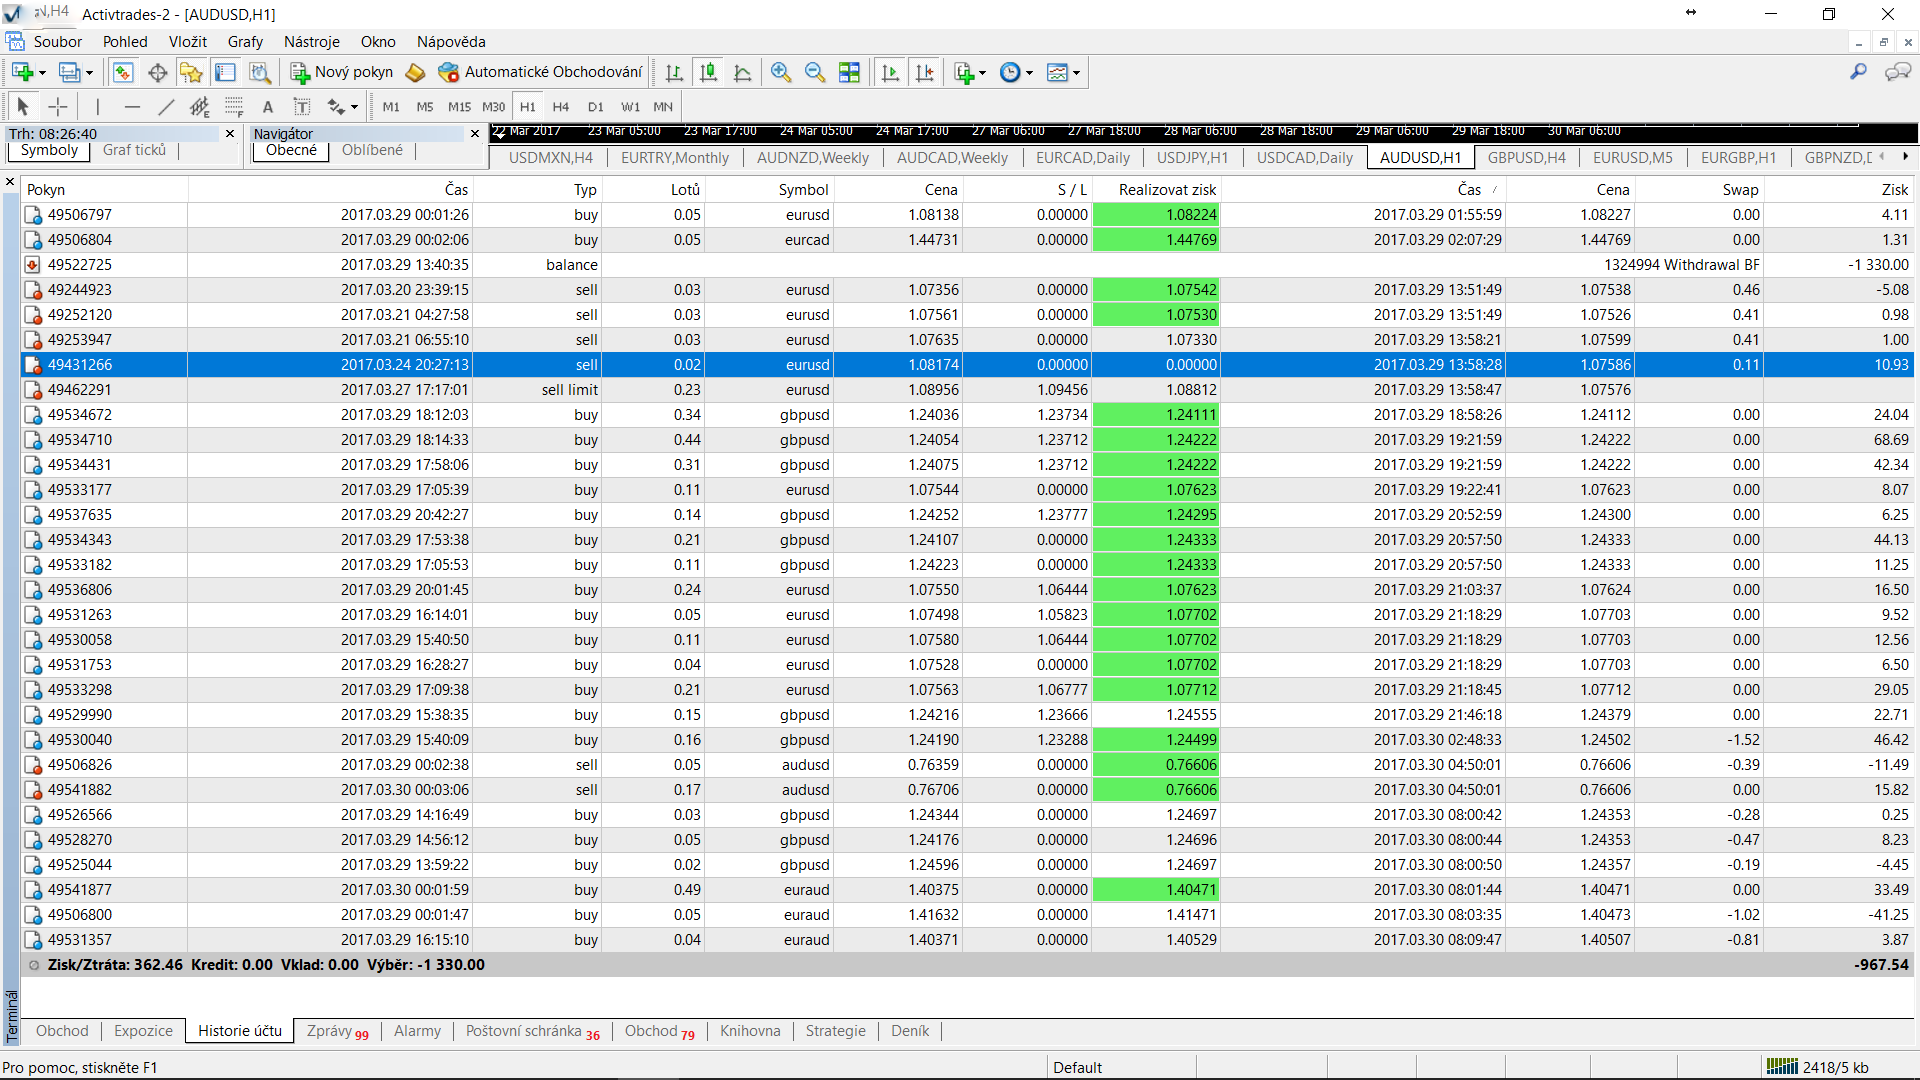
Task: Expand the Periods clock dropdown arrow
Action: [1029, 72]
